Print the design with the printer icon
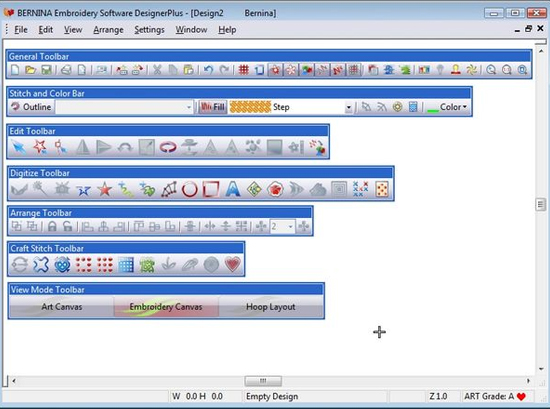The image size is (550, 409). pyautogui.click(x=66, y=70)
